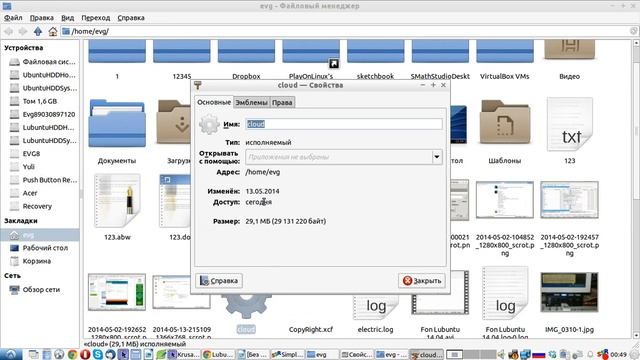Image resolution: width=640 pixels, height=360 pixels.
Task: Launch Skype from the taskbar
Action: click(x=98, y=354)
